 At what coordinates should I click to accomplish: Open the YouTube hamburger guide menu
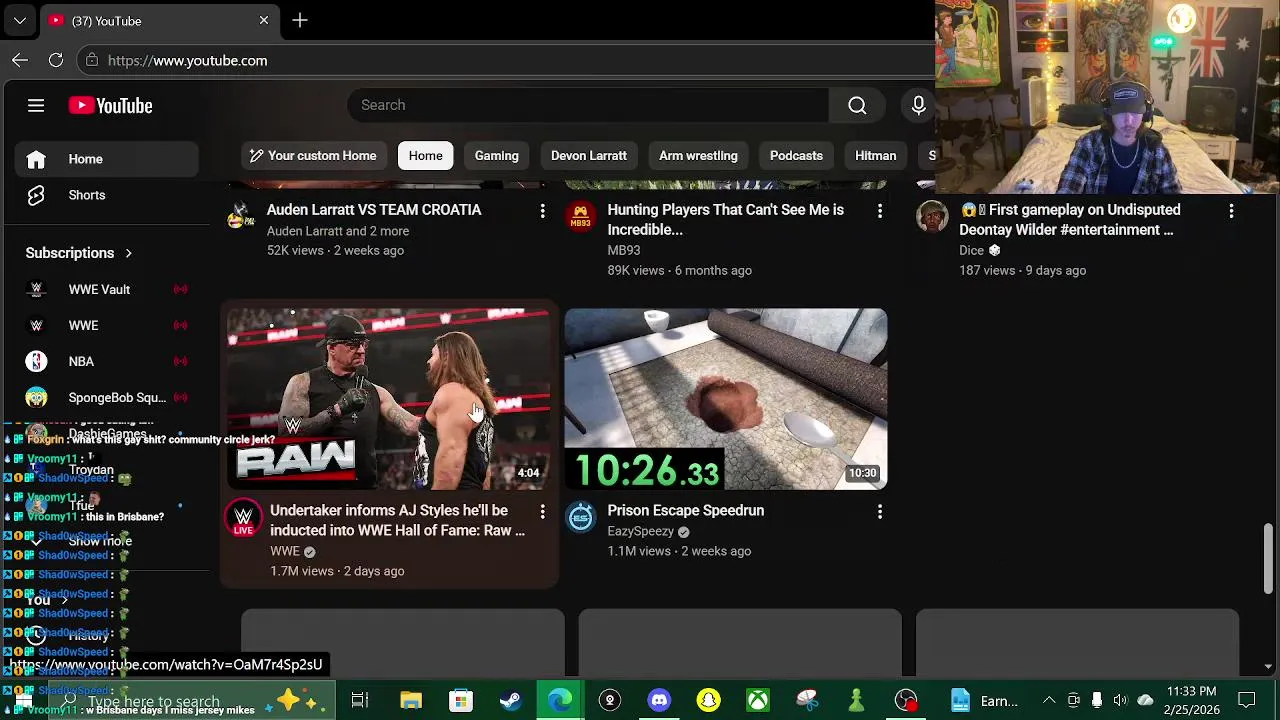(36, 105)
